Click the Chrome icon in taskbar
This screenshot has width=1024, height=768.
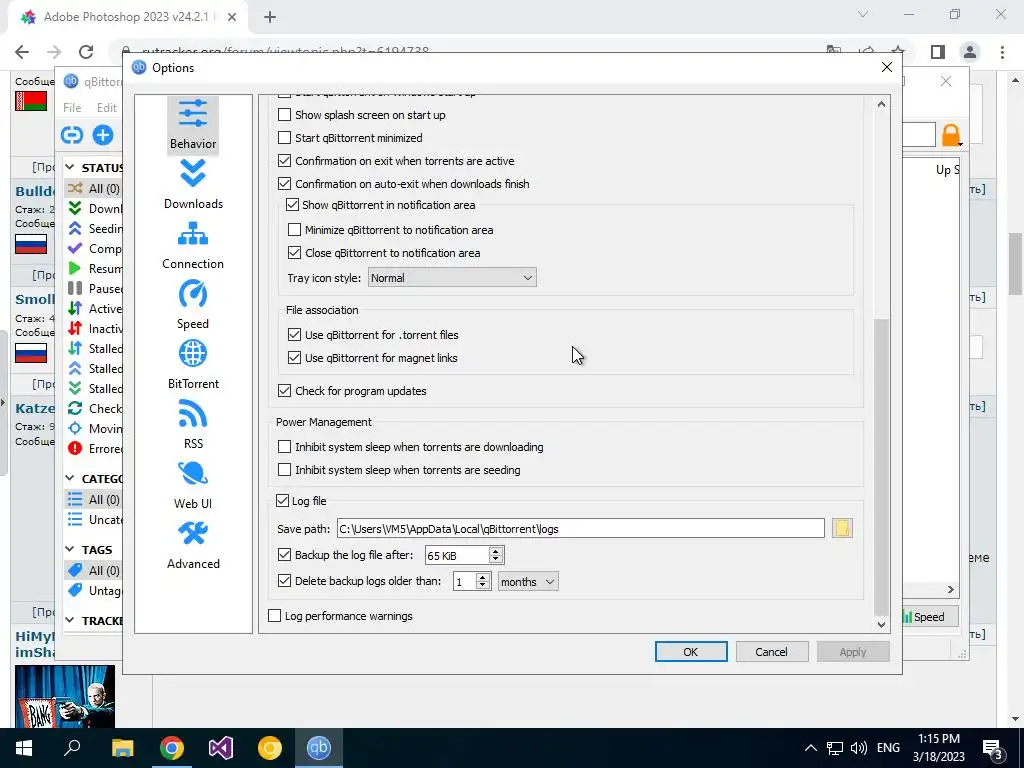click(172, 748)
